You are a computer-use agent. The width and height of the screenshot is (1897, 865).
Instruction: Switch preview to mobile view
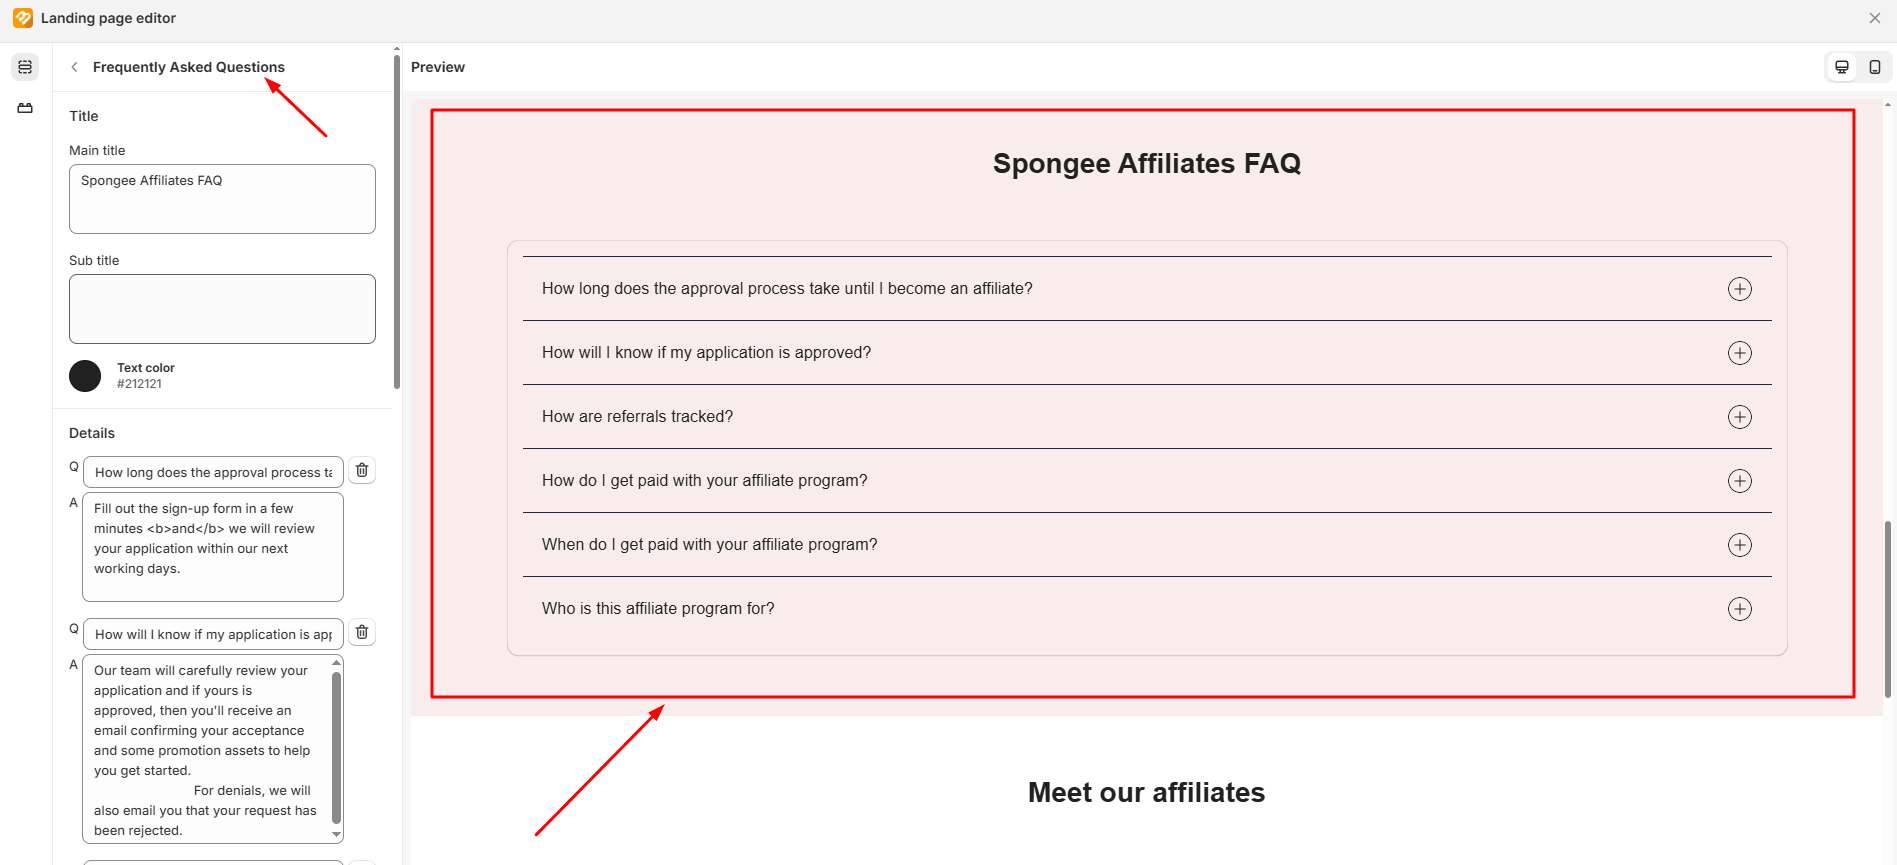1875,67
